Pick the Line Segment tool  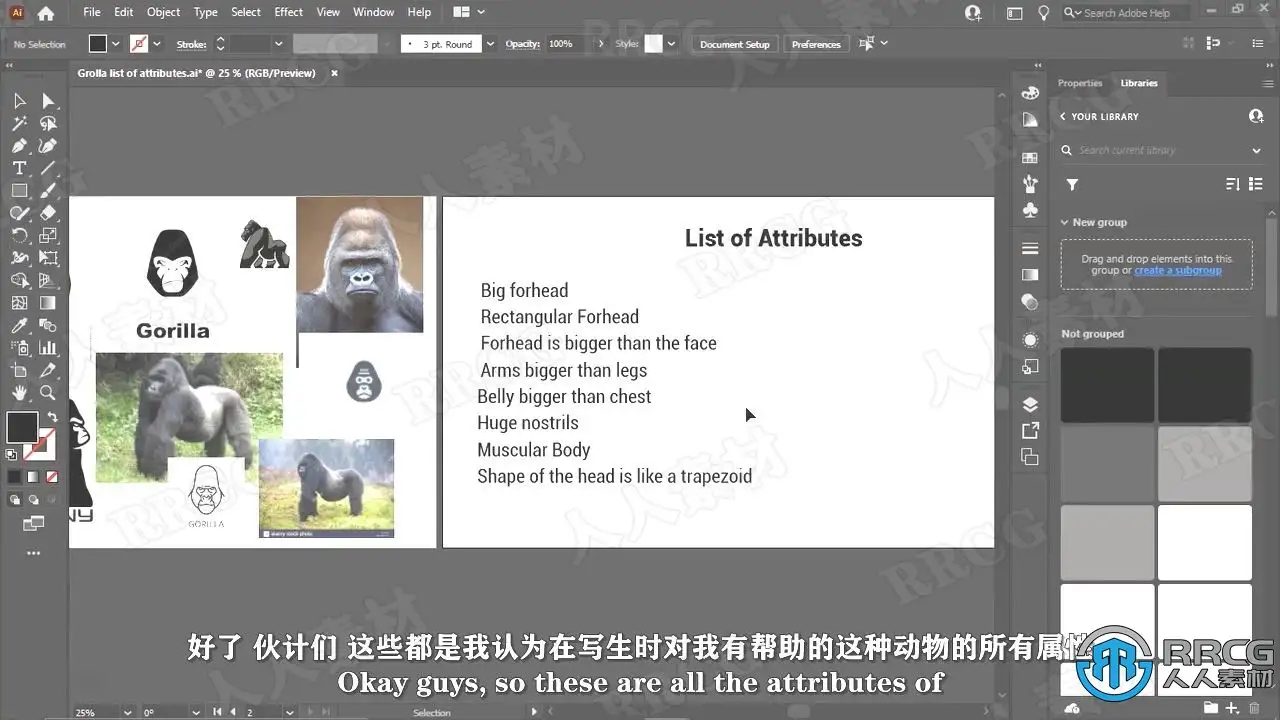47,168
